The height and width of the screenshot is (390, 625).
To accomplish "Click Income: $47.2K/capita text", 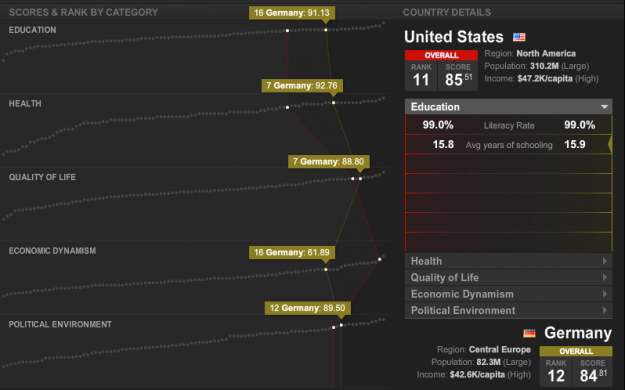I will click(x=541, y=79).
